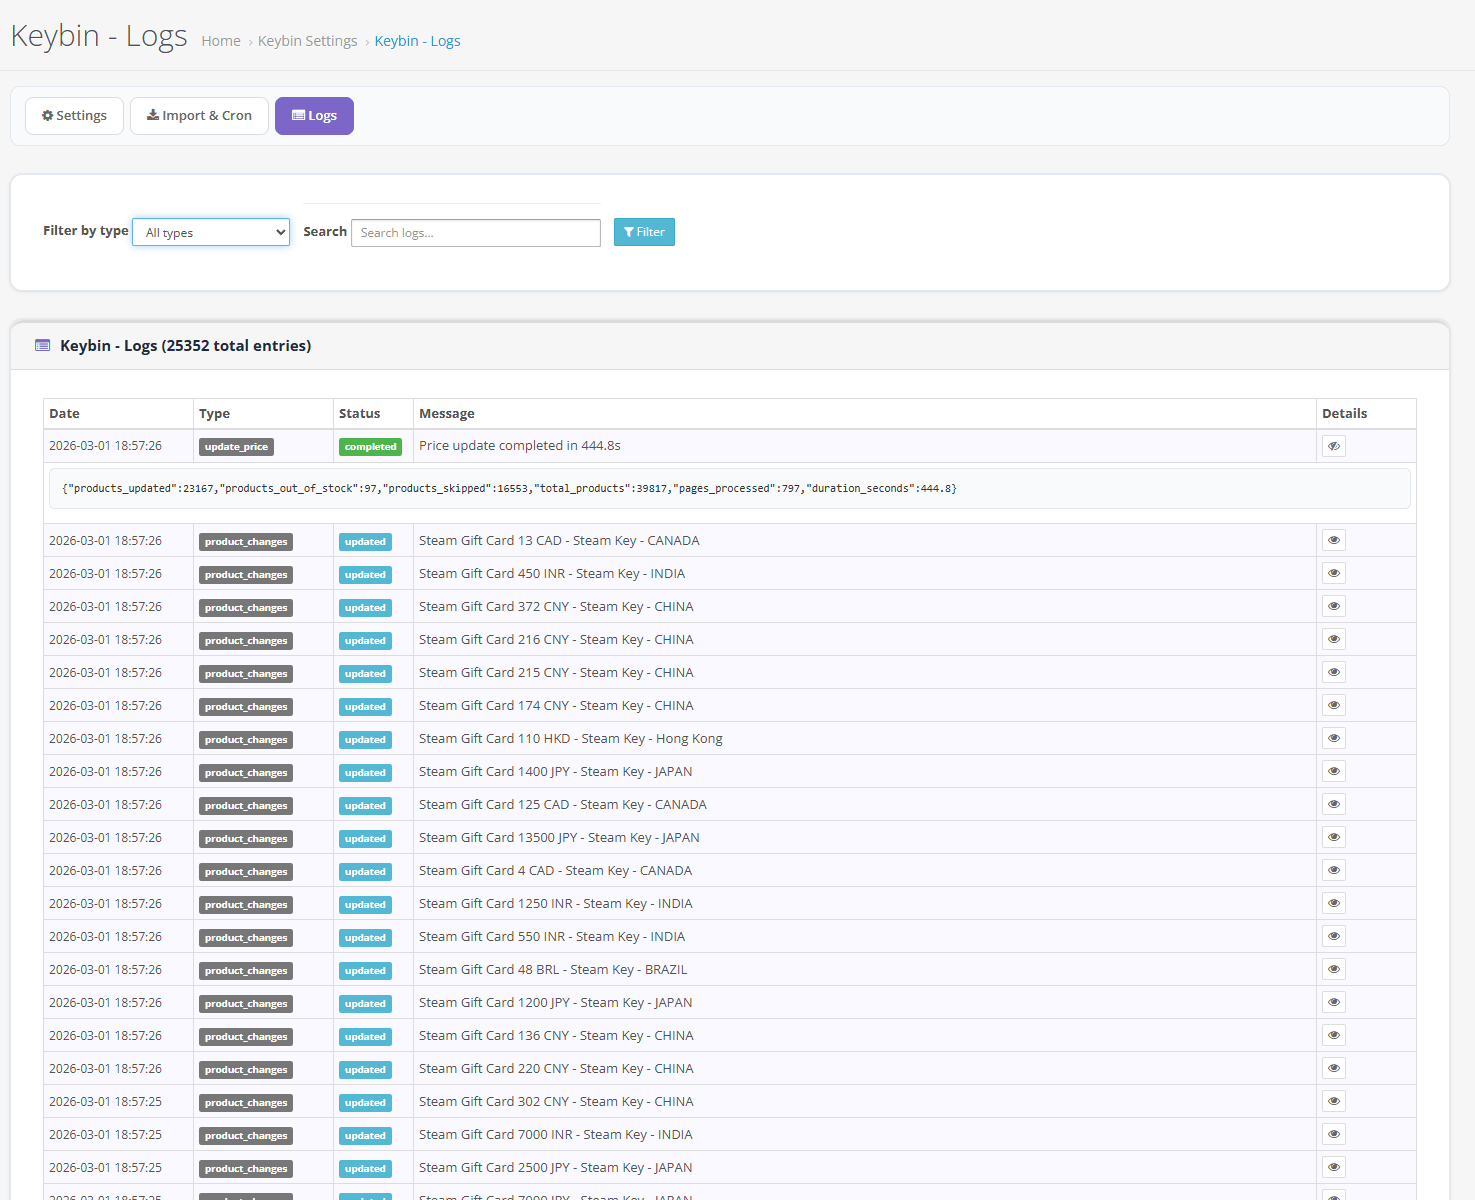Image resolution: width=1475 pixels, height=1200 pixels.
Task: View details of Steam Gift Card 110 HKD
Action: pos(1333,739)
